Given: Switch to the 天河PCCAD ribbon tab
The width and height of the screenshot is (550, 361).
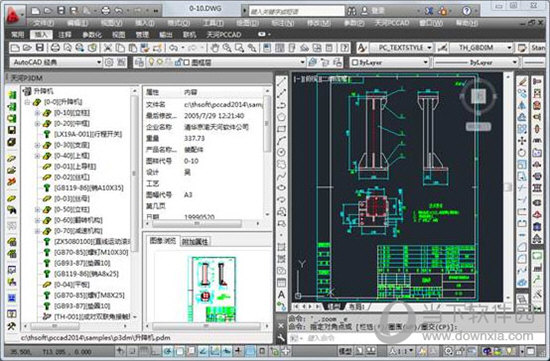Looking at the screenshot, I should tap(223, 34).
